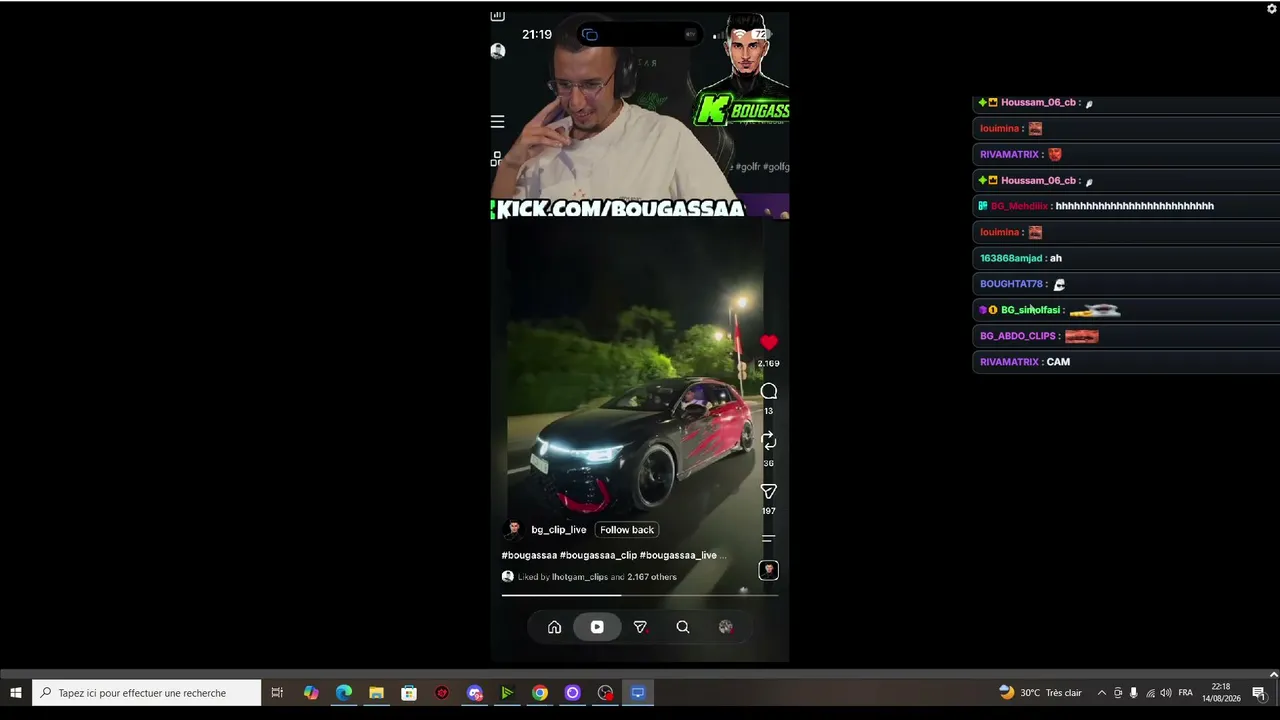
Task: Open File Explorer from the taskbar
Action: coord(376,692)
